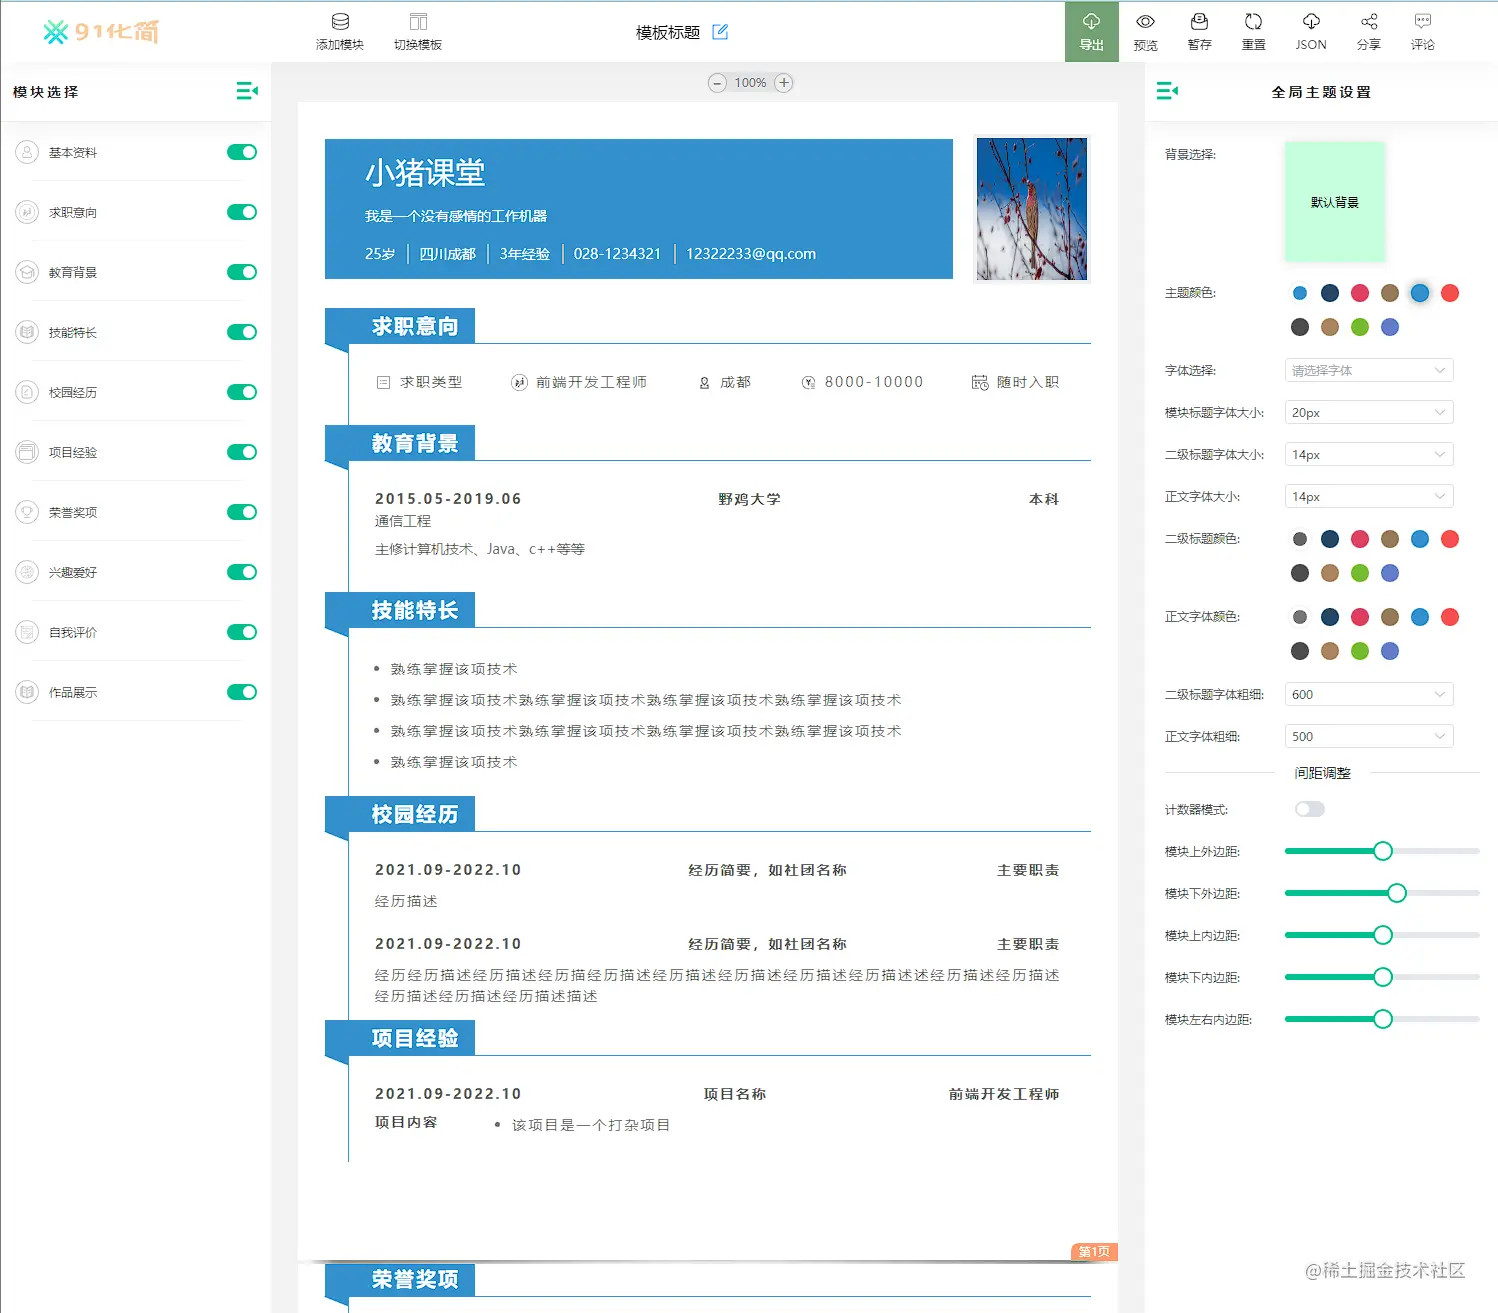Enable 计数器模式 counter mode toggle

click(1309, 809)
